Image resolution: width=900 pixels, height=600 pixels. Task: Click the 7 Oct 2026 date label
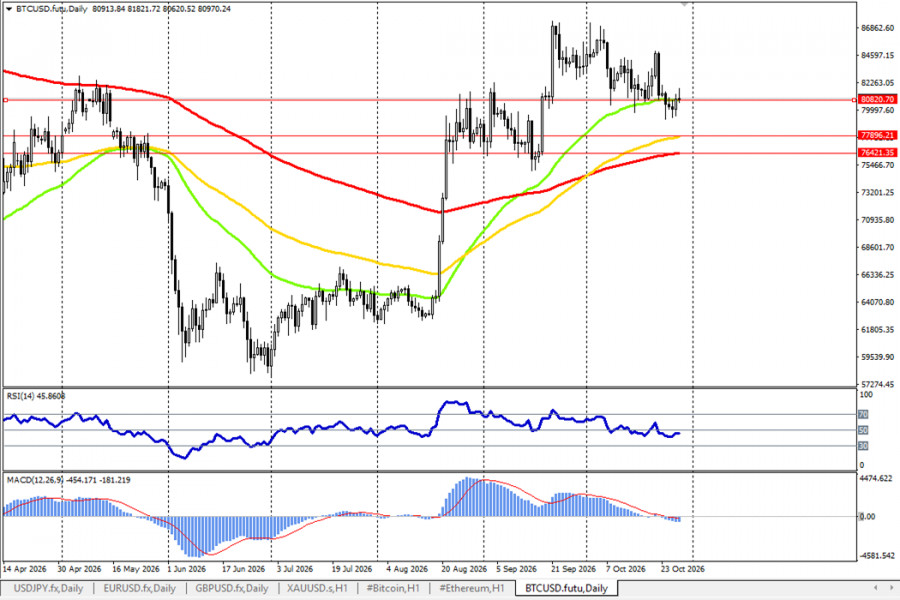click(x=626, y=569)
